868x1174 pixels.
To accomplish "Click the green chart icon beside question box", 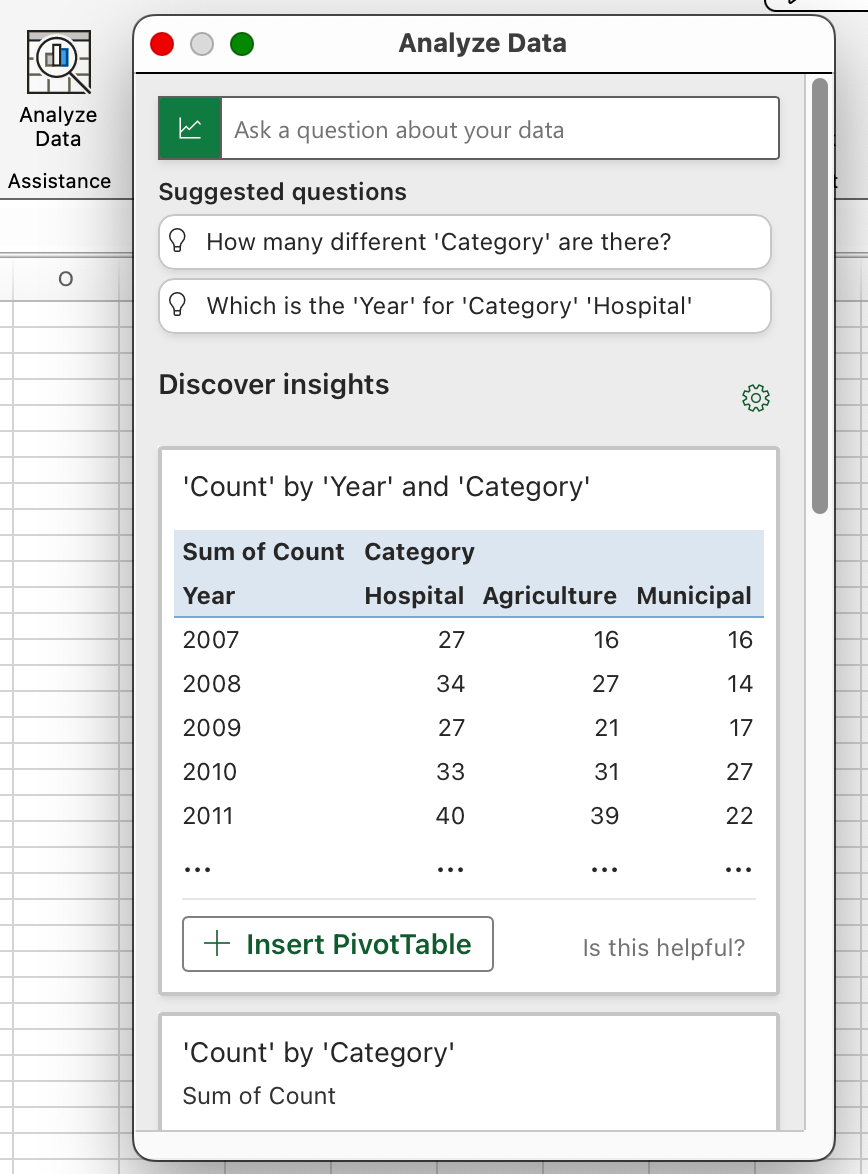I will coord(190,129).
